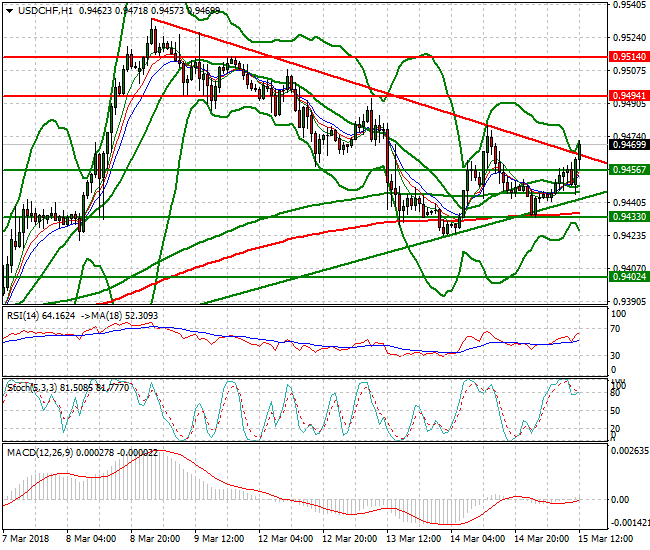The height and width of the screenshot is (550, 650).
Task: Click the 13 Mar 12:00 time label
Action: 413,539
